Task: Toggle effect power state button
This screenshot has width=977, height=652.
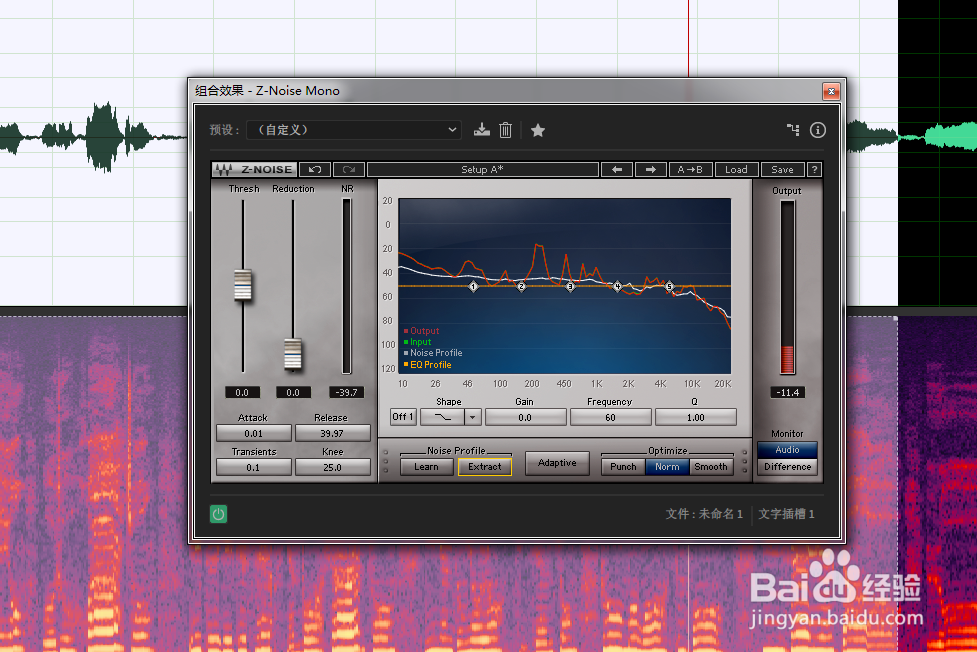Action: click(218, 514)
